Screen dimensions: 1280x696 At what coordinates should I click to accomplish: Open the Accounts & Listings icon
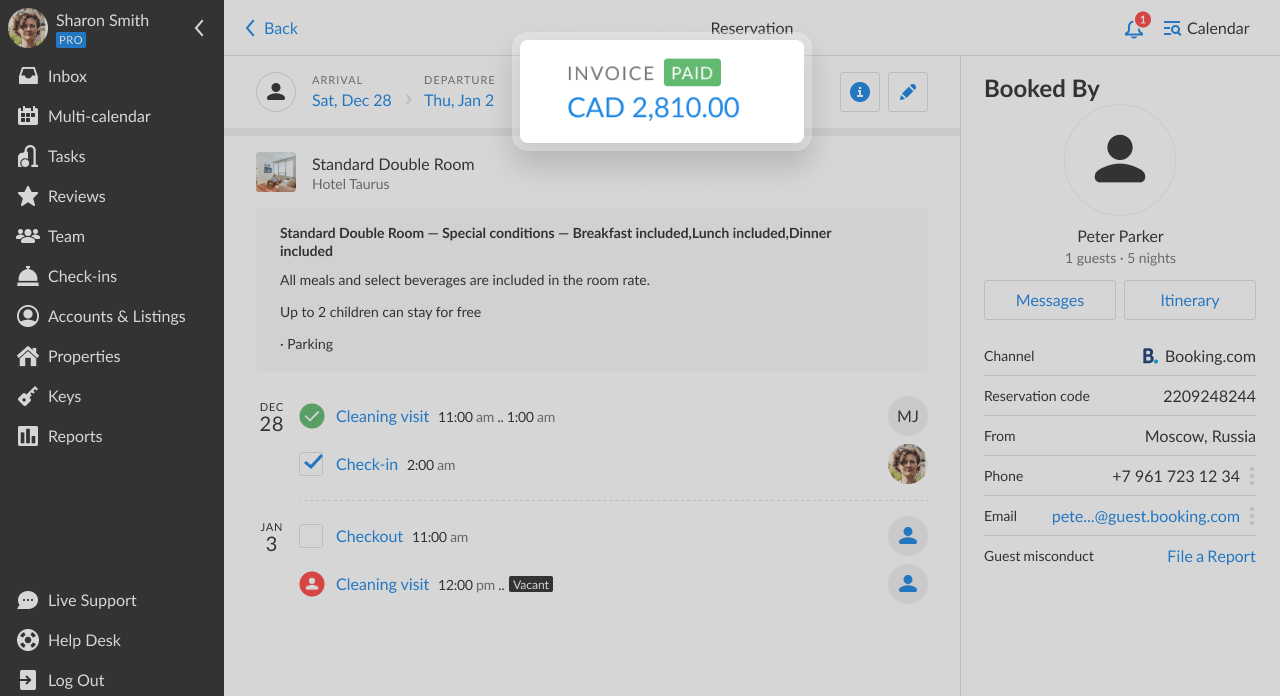[28, 316]
